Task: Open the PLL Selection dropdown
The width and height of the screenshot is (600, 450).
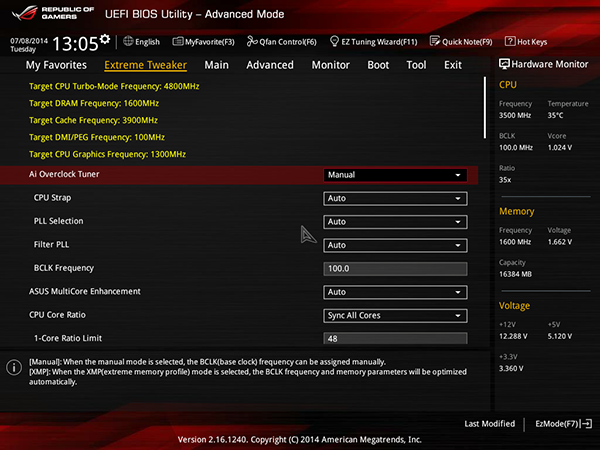Action: pos(395,222)
